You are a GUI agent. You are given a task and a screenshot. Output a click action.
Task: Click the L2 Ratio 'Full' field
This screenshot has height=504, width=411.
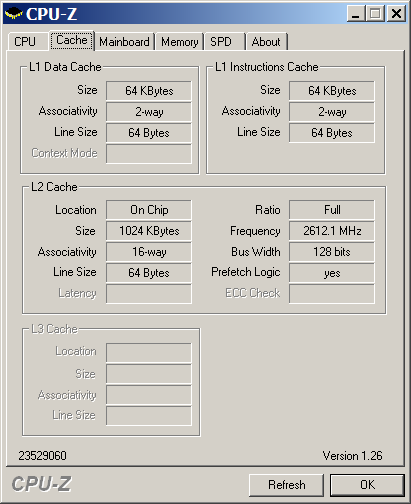coord(332,210)
